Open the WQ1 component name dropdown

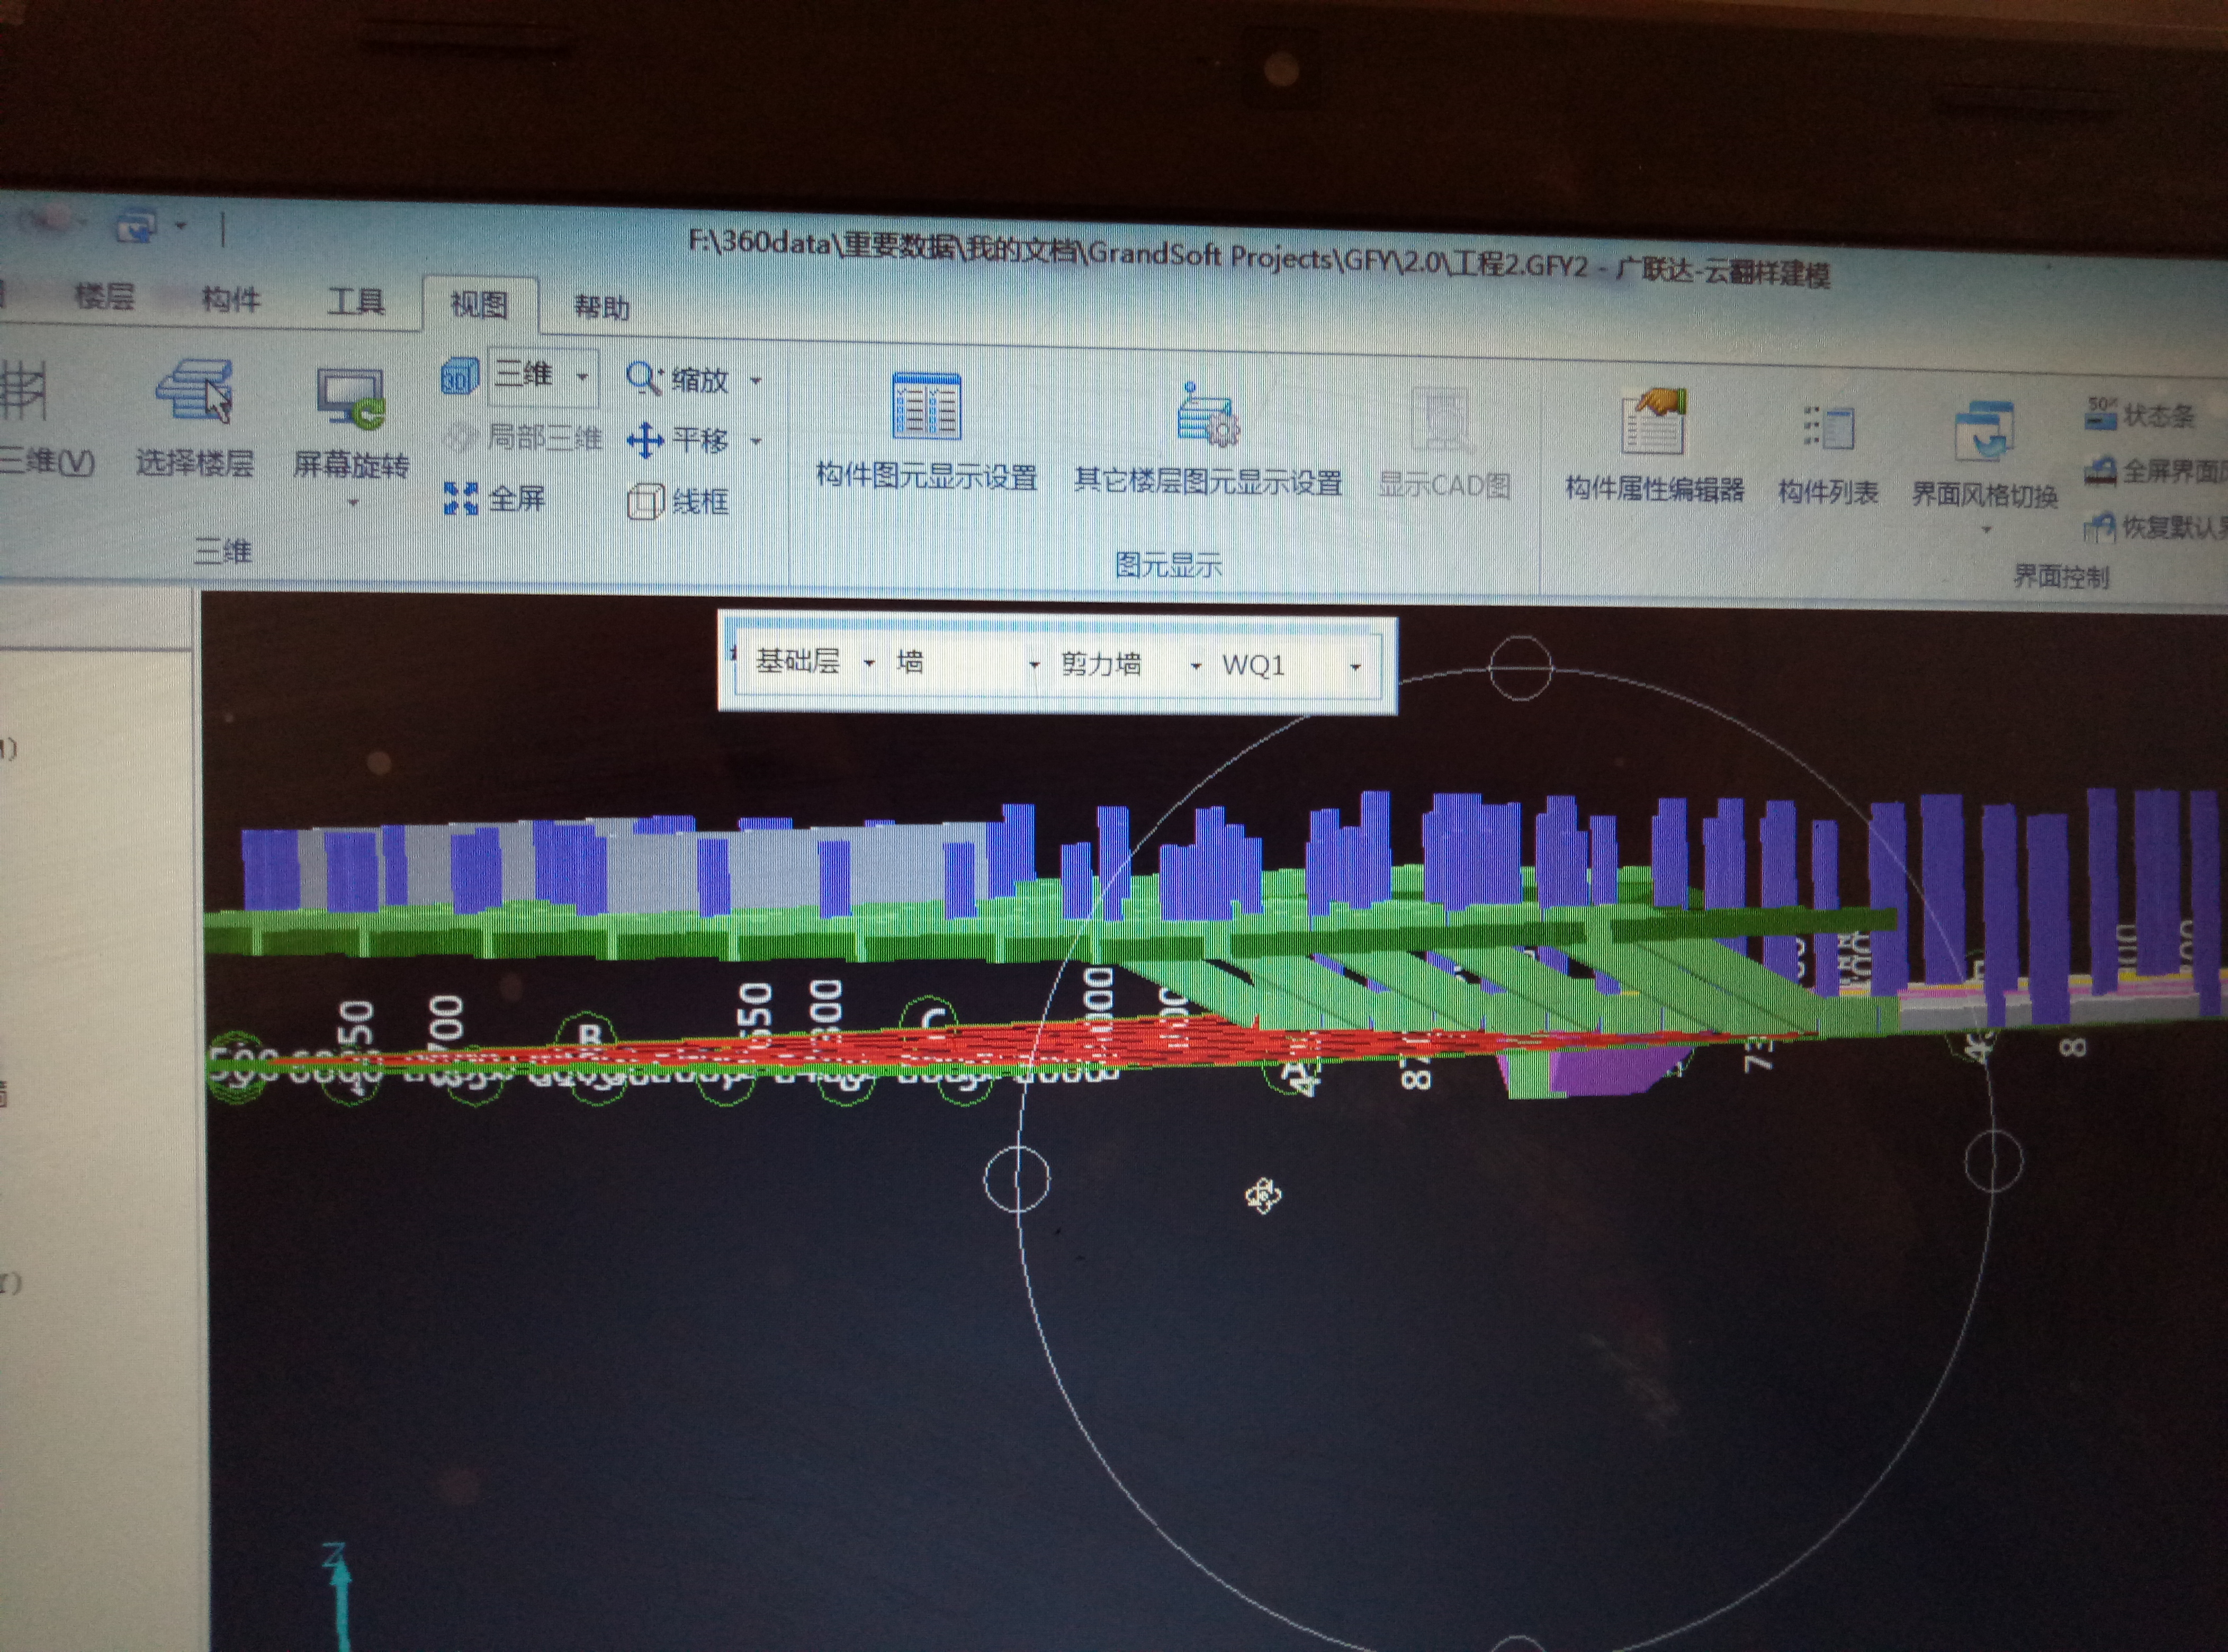click(1355, 667)
